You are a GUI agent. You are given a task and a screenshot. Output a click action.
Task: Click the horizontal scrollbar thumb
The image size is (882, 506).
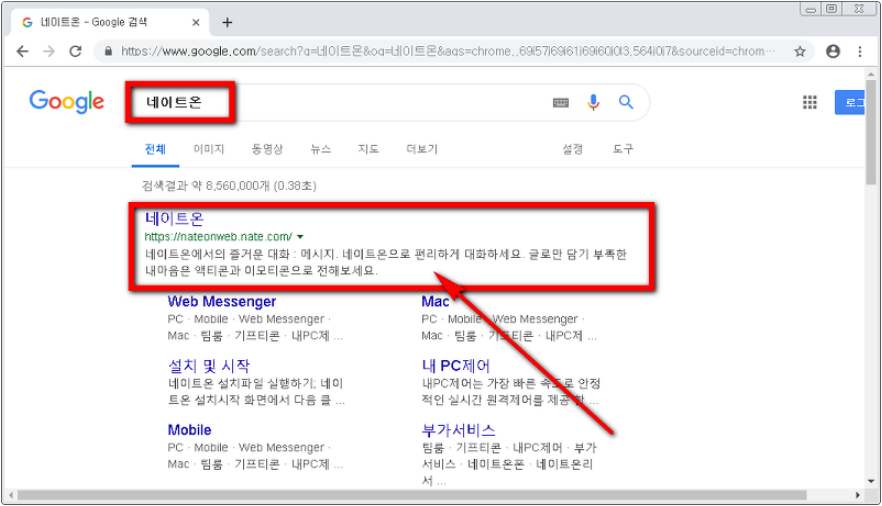click(411, 495)
